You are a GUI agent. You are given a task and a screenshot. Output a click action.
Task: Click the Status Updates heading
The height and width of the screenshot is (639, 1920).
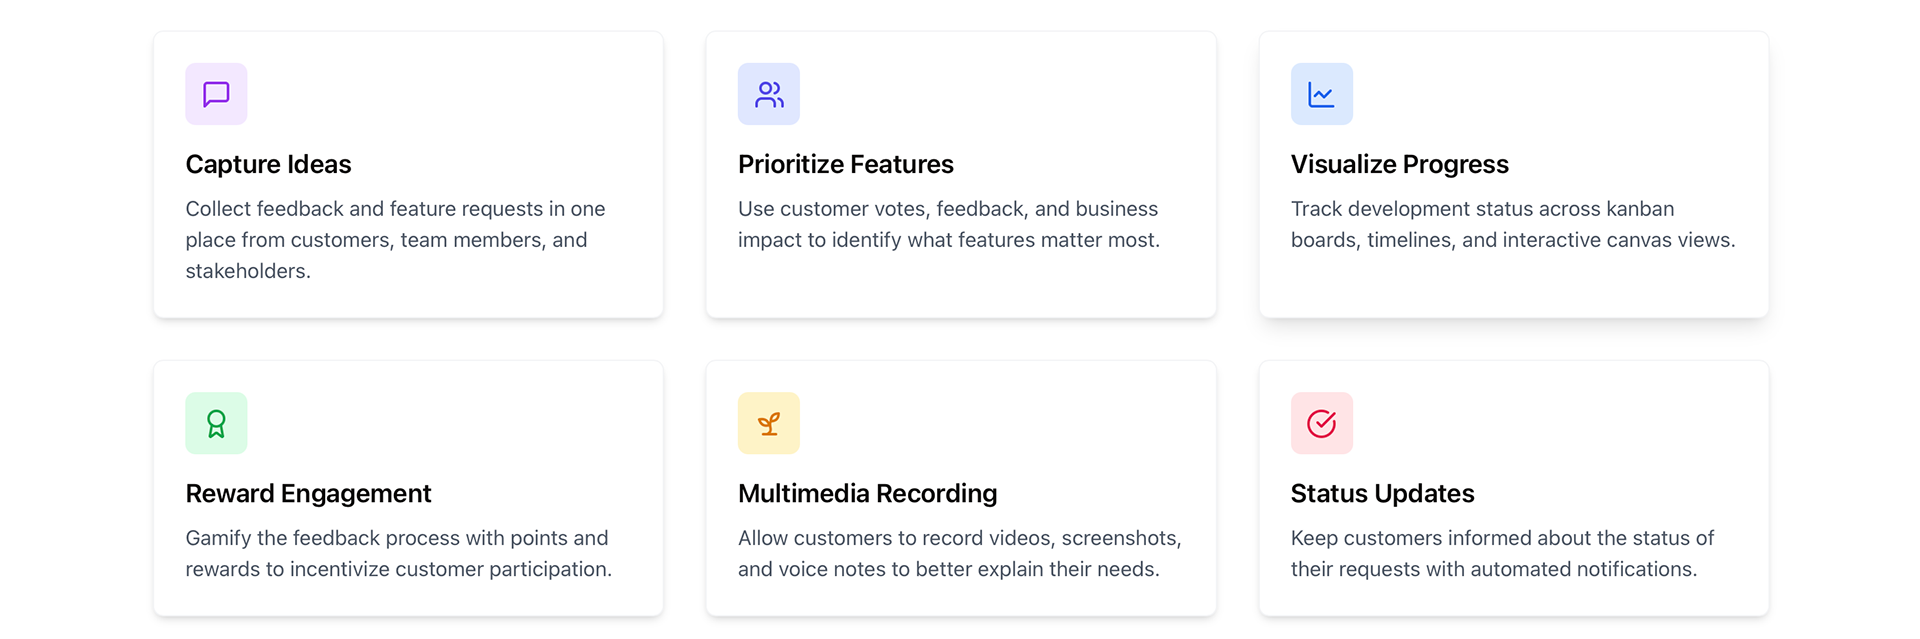click(x=1382, y=493)
